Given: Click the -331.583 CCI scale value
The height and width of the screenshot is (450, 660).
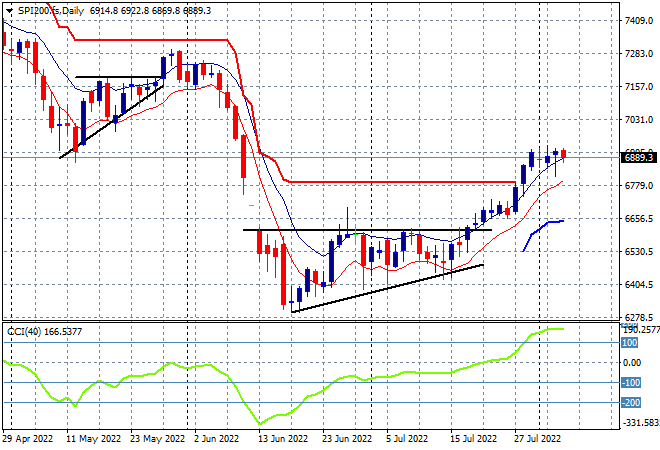Looking at the screenshot, I should pyautogui.click(x=641, y=423).
